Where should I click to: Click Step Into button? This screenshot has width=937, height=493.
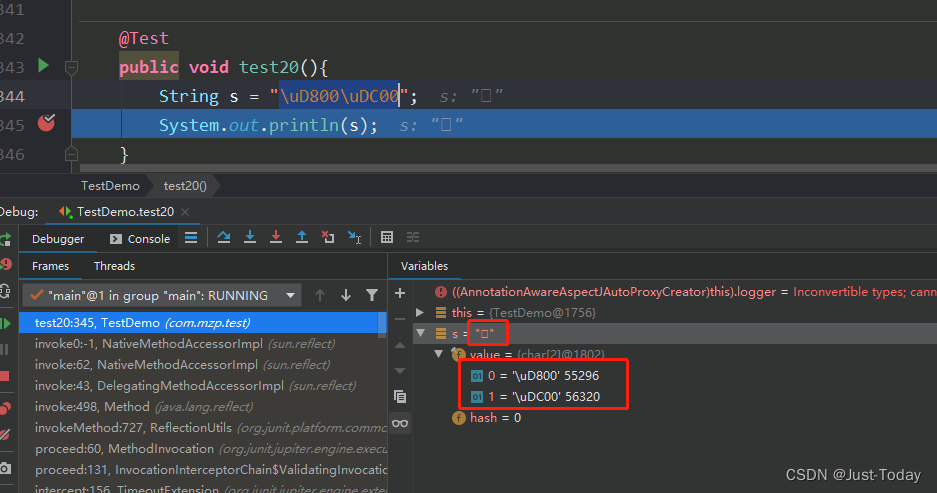(250, 238)
